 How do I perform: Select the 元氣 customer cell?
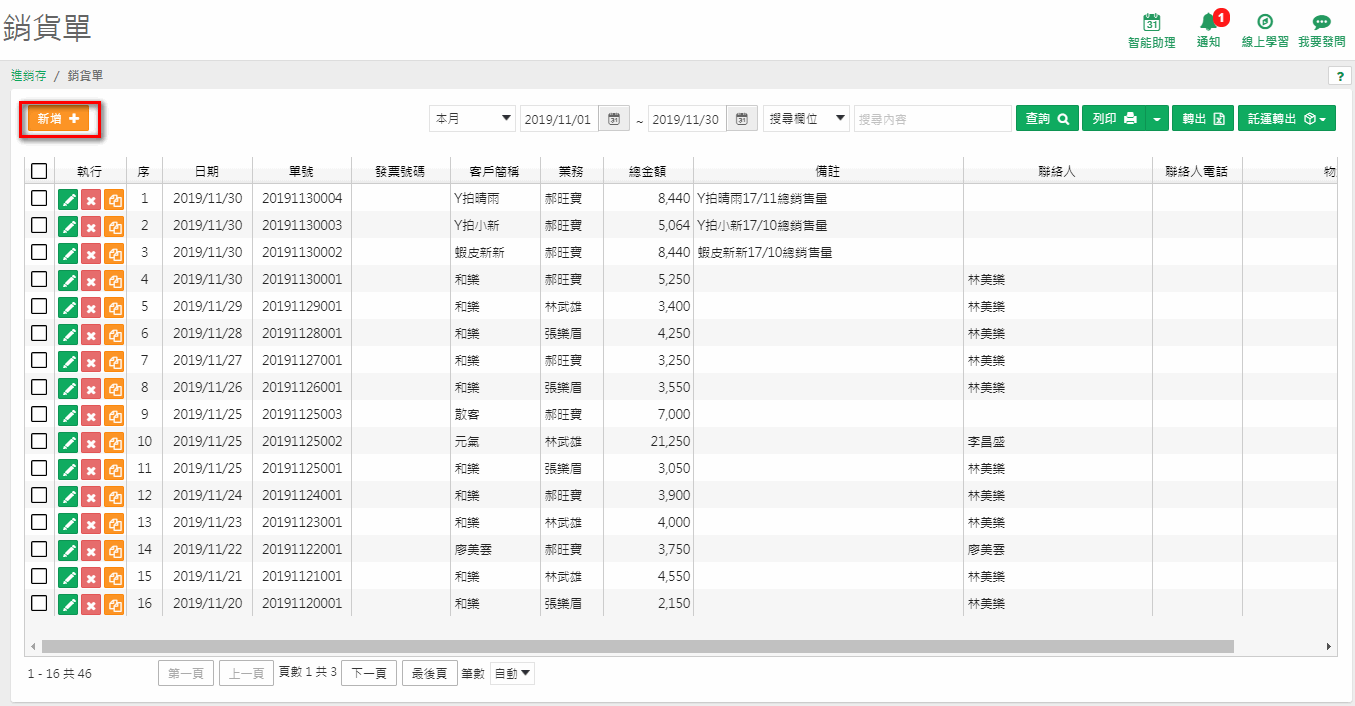coord(495,441)
